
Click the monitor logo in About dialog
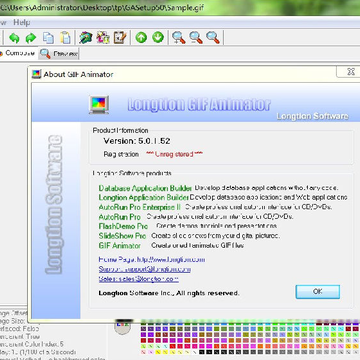99,104
